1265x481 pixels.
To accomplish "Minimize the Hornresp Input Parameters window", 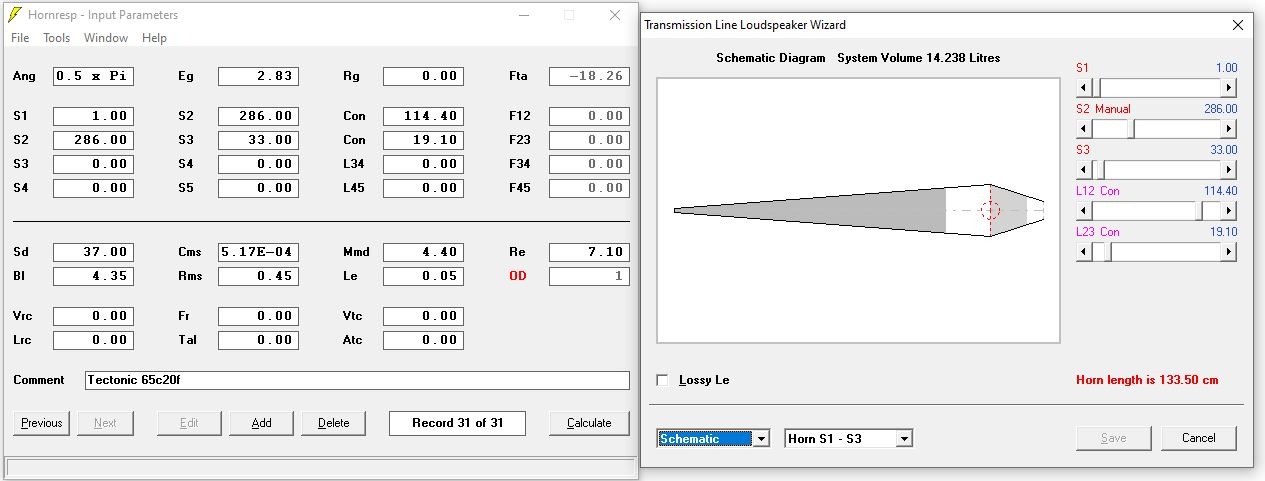I will pos(523,15).
